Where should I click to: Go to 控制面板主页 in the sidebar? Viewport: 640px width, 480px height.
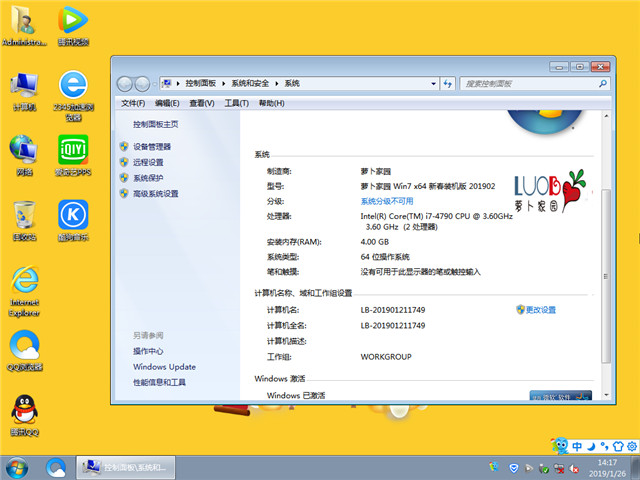click(156, 124)
